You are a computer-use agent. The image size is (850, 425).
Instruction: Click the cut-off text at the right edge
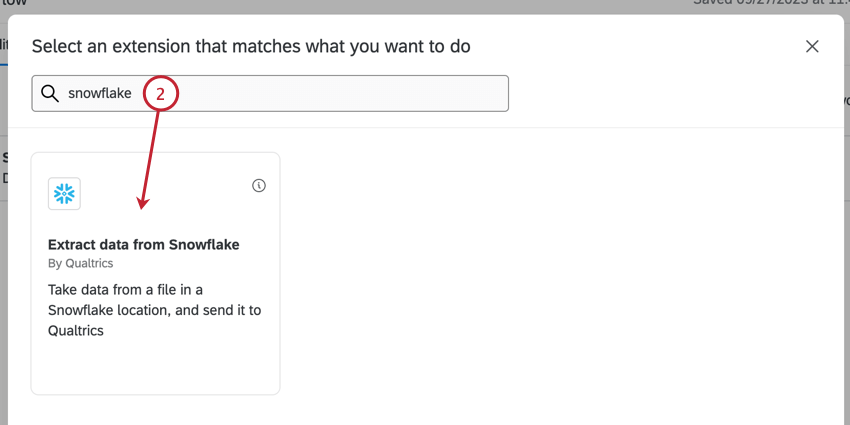tap(845, 101)
